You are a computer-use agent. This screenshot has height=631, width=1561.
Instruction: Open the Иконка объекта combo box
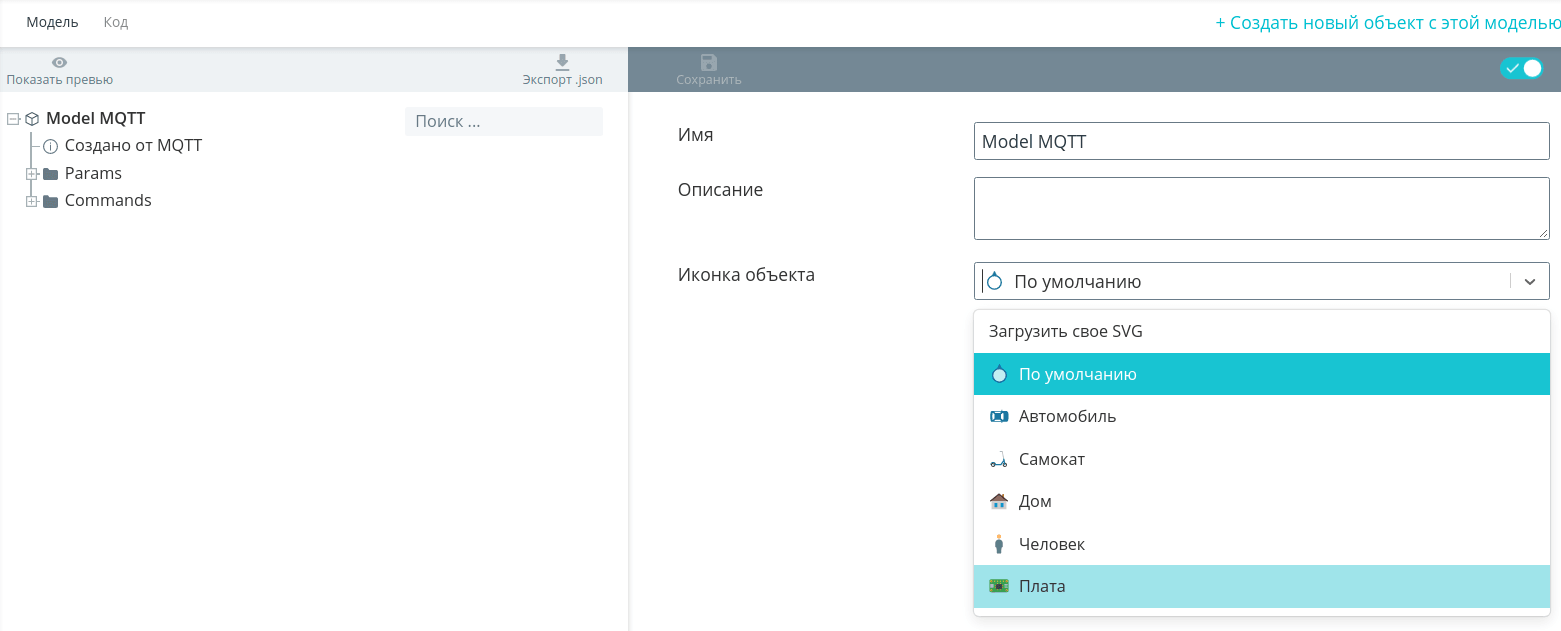click(x=1262, y=281)
